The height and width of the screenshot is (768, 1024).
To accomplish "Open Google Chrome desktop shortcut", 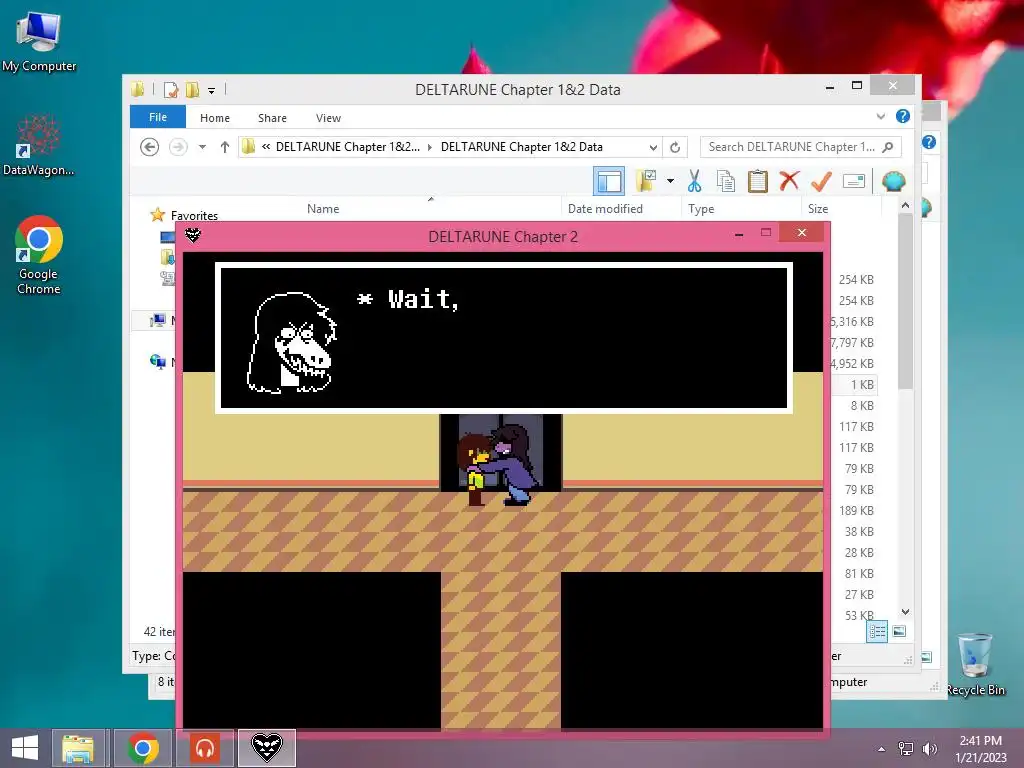I will [x=39, y=255].
